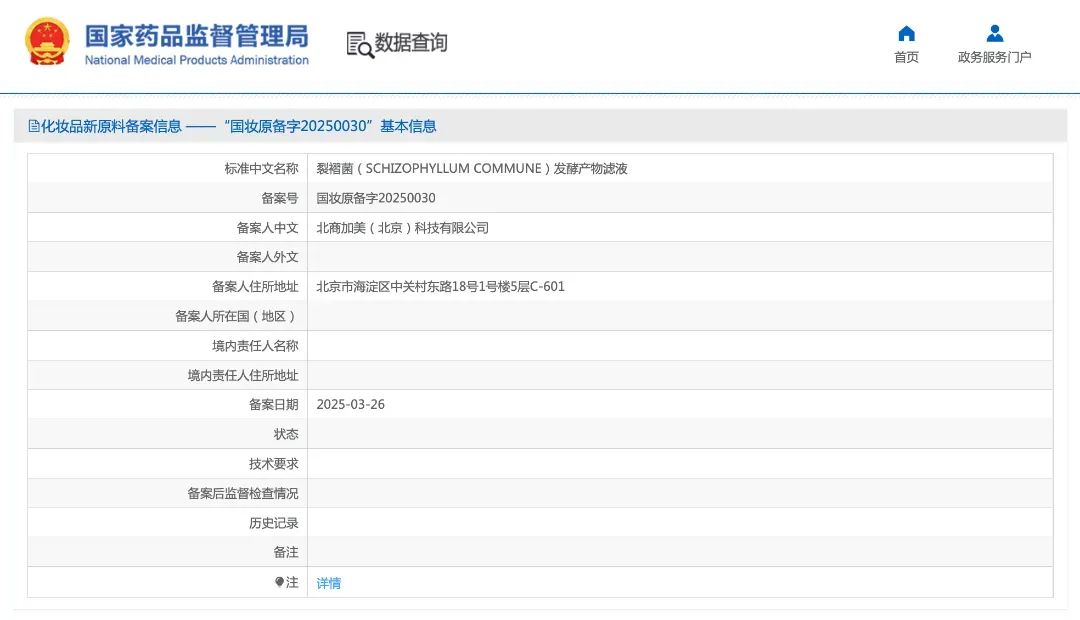Select the value 裂褶菌（SCHIZOPHYLLUM COMMUNE）发酵产物滤液
The height and width of the screenshot is (620, 1080).
pyautogui.click(x=472, y=169)
